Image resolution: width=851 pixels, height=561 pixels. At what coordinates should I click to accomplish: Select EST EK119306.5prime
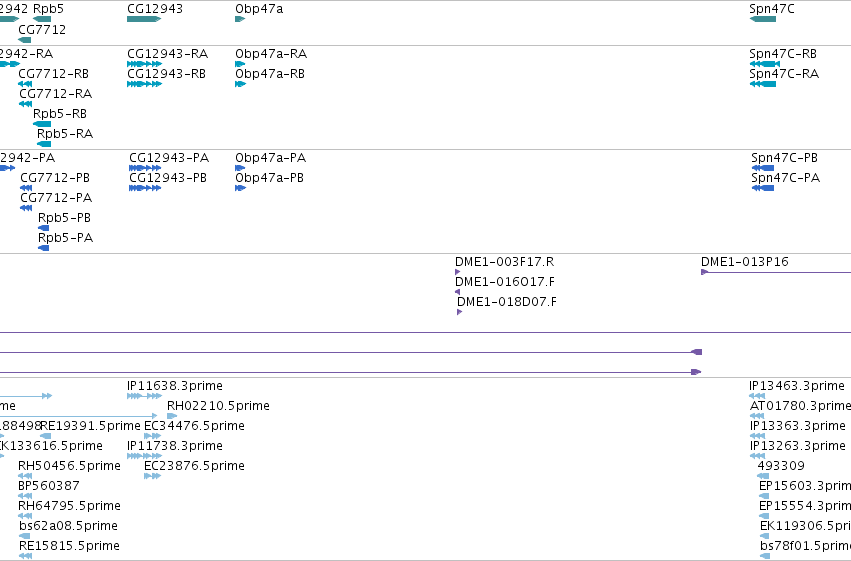765,537
